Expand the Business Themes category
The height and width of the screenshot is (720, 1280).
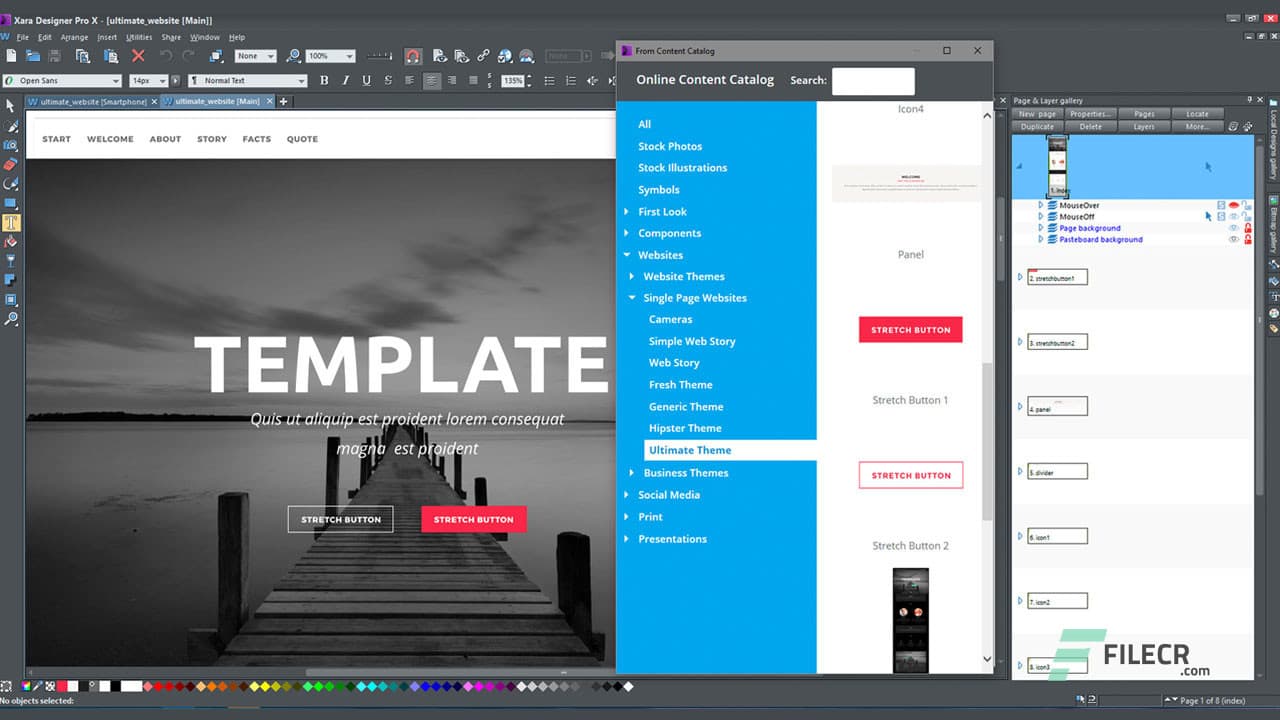point(631,472)
